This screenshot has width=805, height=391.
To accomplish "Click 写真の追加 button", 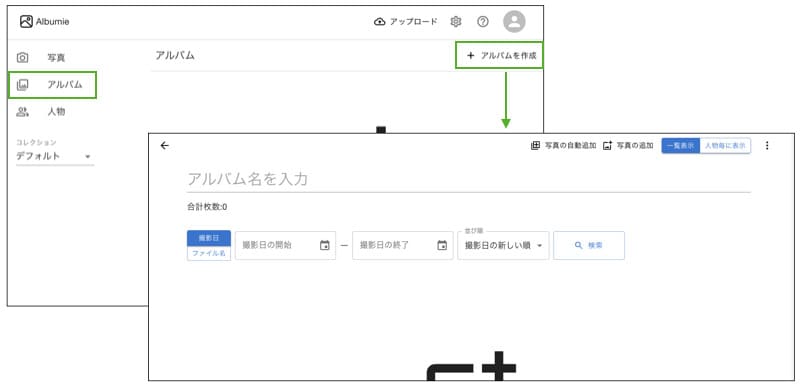I will pyautogui.click(x=628, y=146).
